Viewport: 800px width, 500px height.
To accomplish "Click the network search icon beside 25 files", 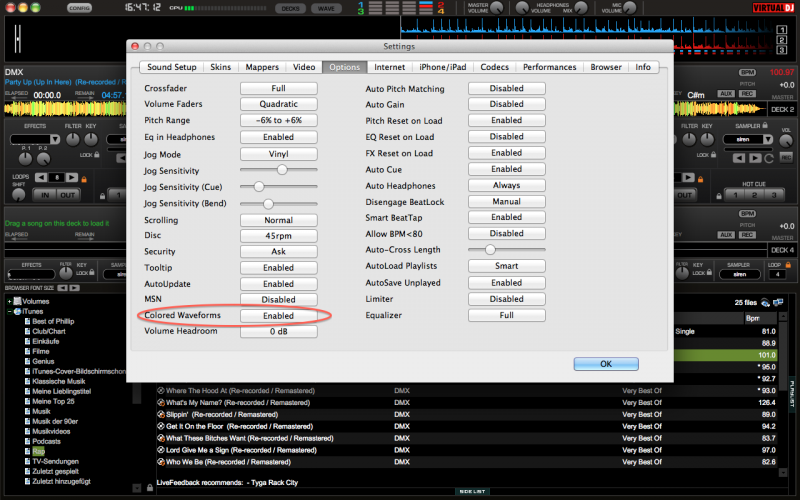I will (765, 303).
